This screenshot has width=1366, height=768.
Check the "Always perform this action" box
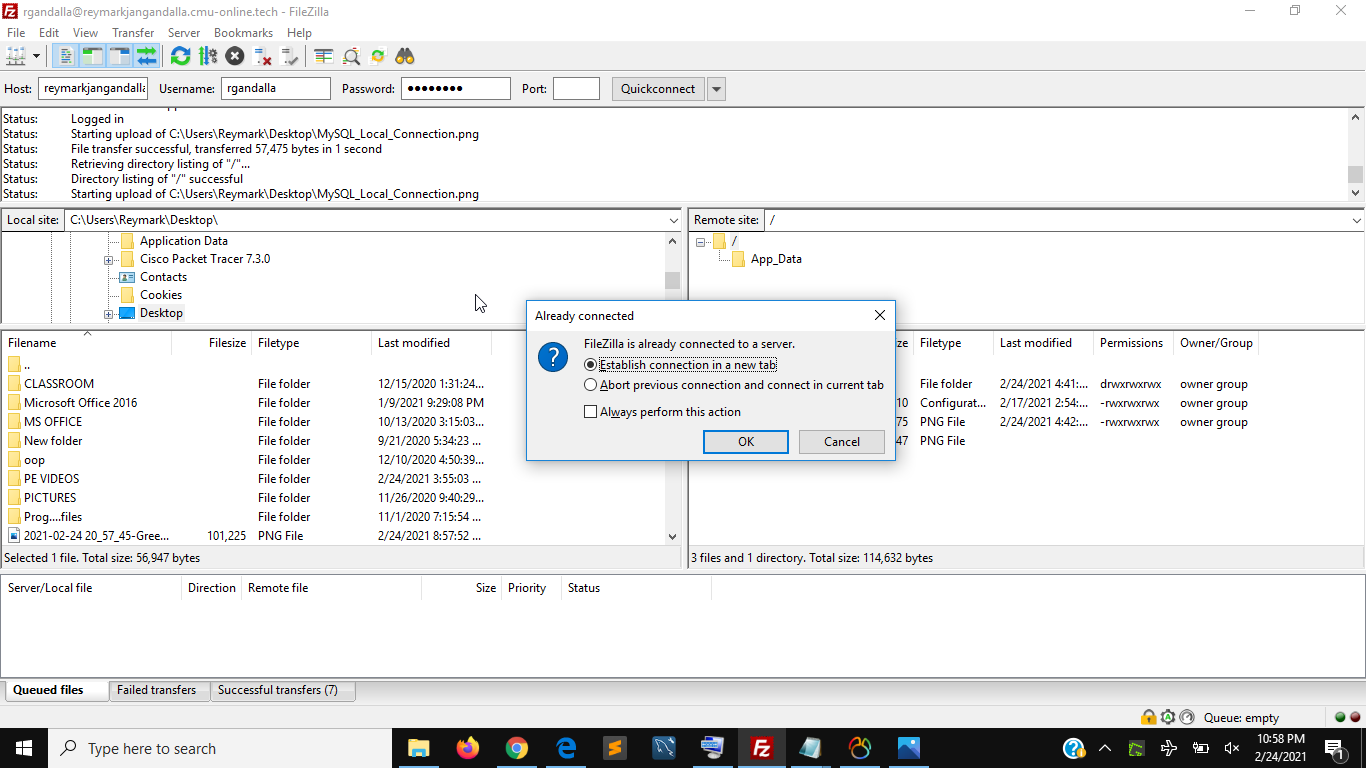591,412
